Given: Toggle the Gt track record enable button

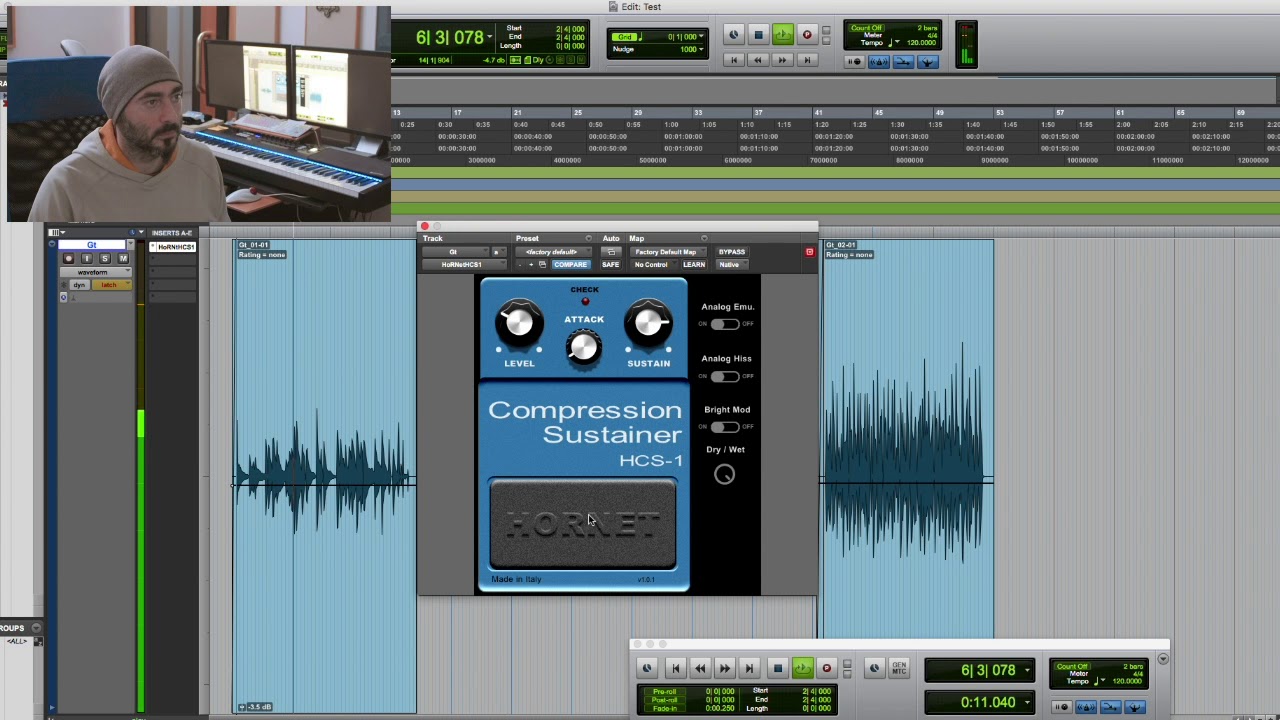Looking at the screenshot, I should [x=68, y=259].
